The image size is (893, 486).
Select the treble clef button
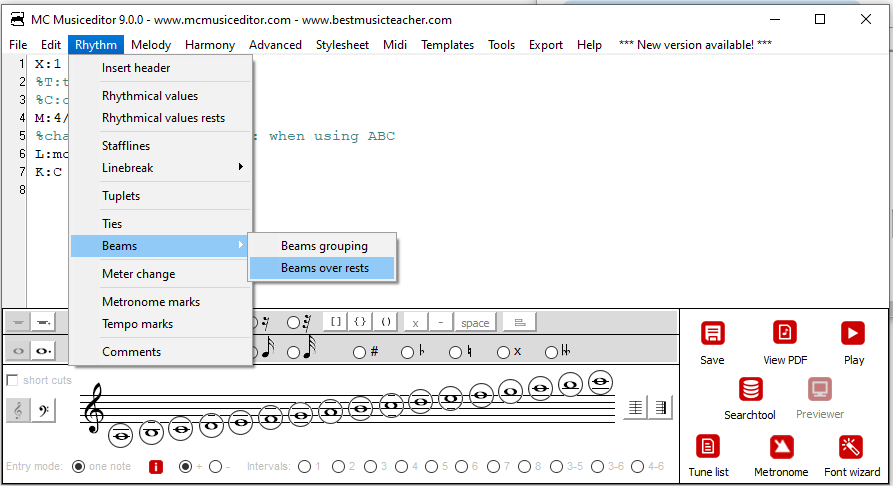tap(18, 410)
